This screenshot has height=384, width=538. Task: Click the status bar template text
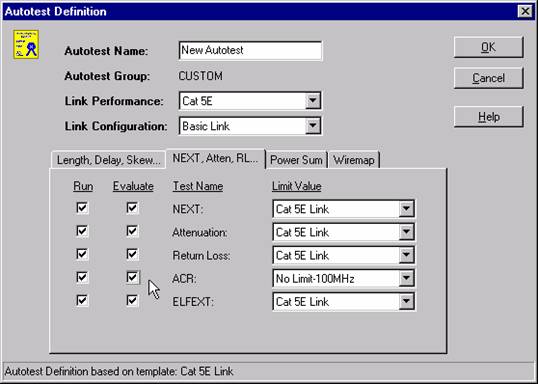tap(119, 371)
